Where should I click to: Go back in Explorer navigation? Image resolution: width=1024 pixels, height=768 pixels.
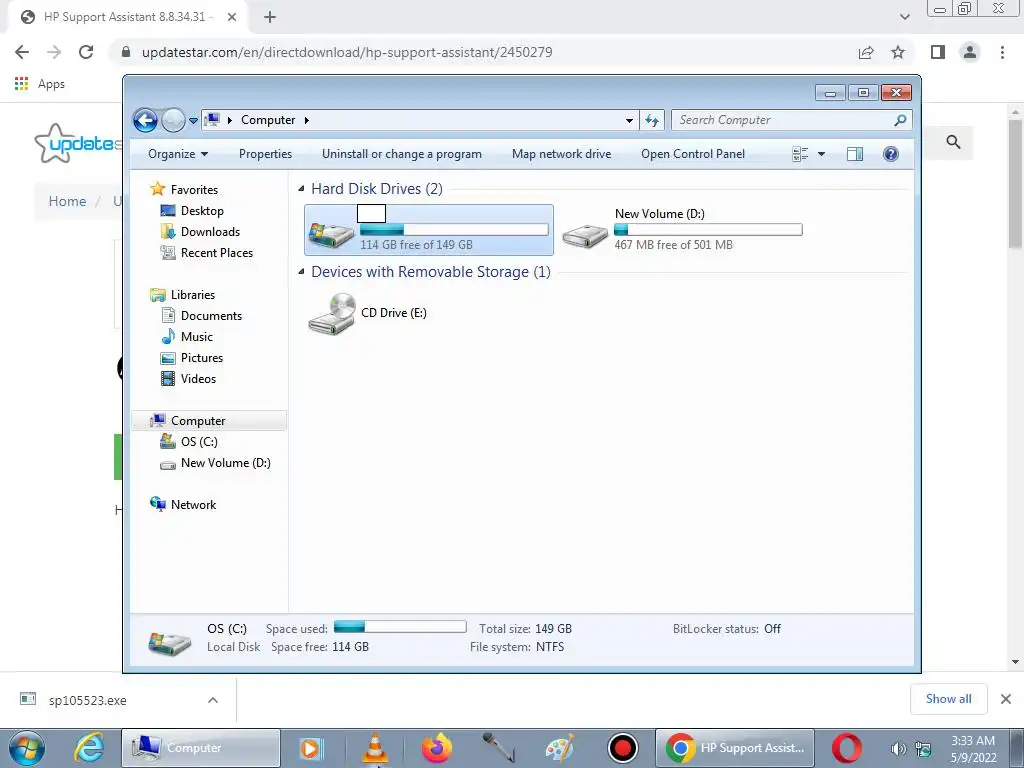tap(145, 120)
